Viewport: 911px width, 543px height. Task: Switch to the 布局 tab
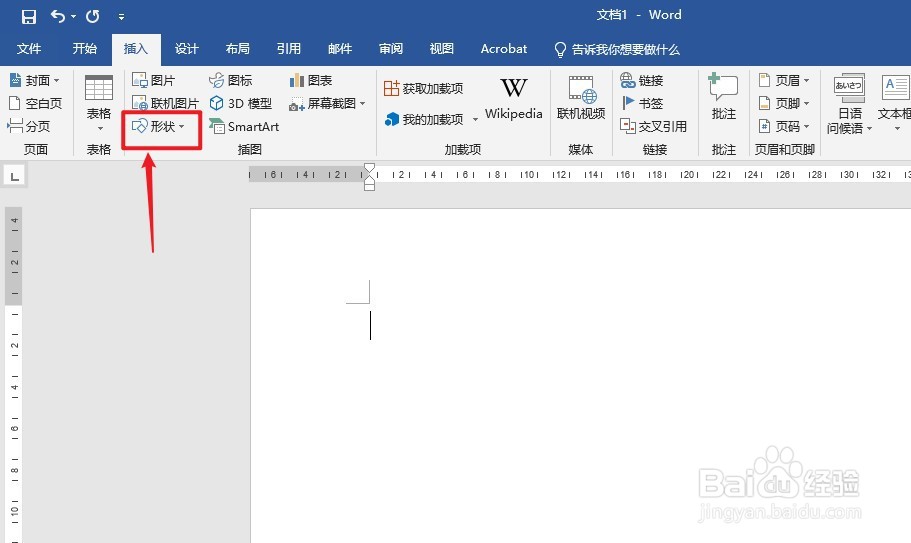pos(238,49)
